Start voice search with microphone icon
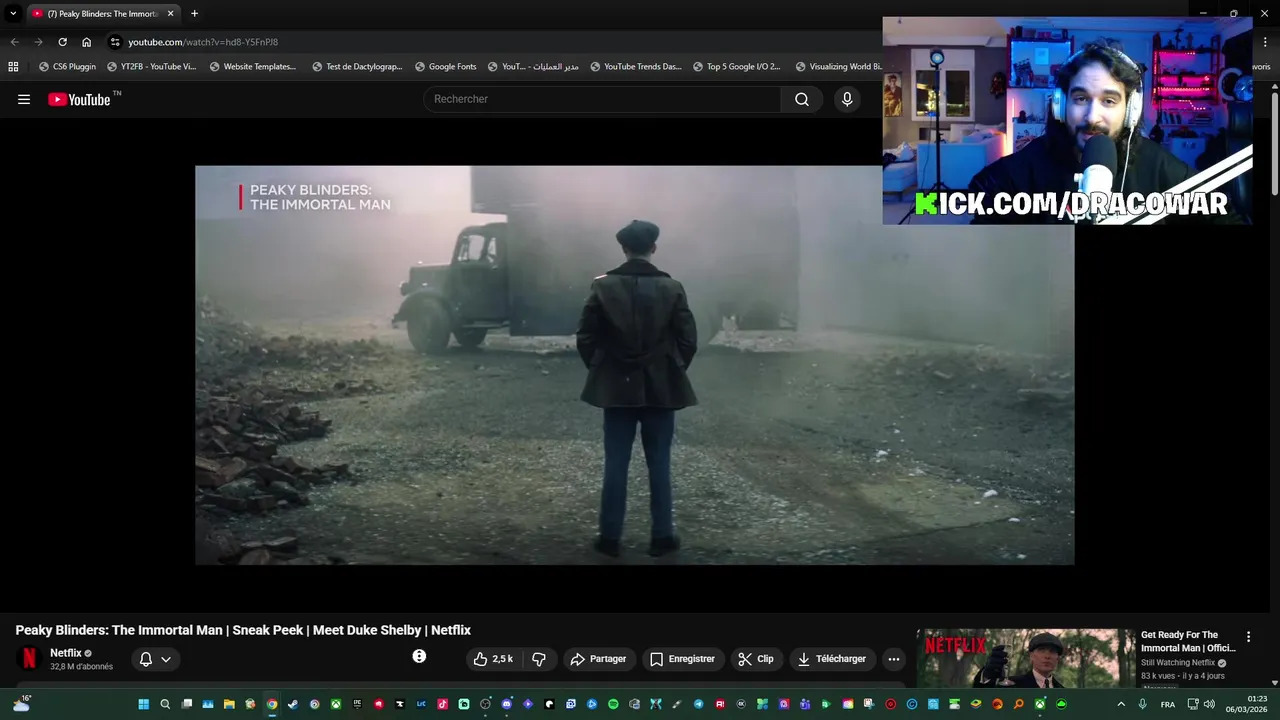 pos(847,99)
